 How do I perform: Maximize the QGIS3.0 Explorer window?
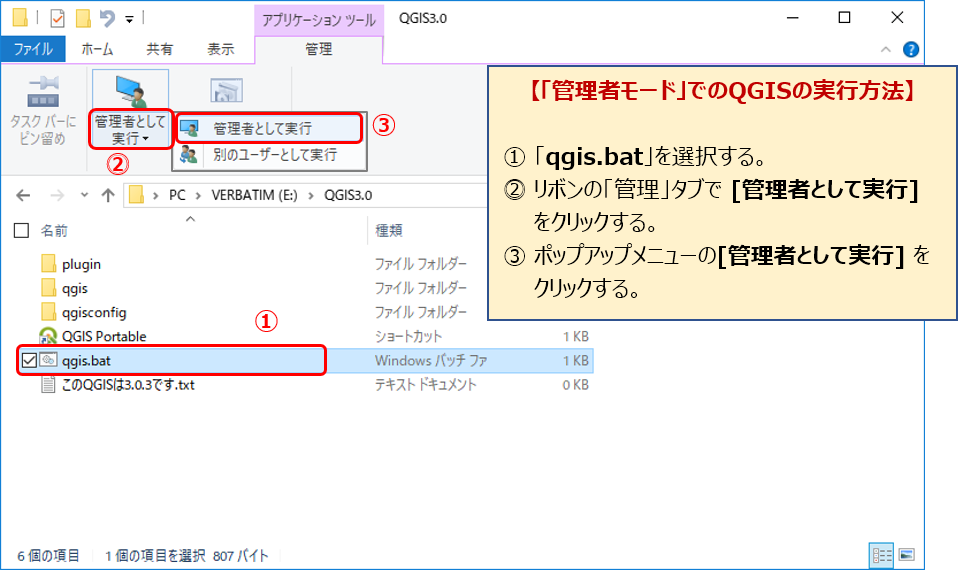(844, 18)
